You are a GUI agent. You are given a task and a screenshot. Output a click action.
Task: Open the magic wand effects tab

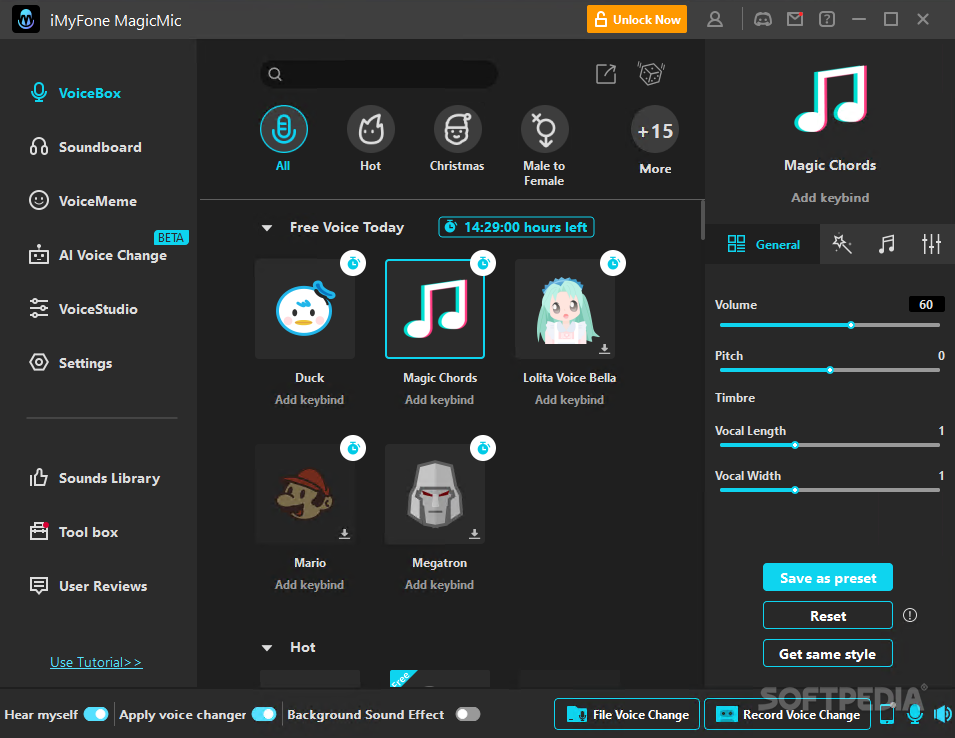842,244
